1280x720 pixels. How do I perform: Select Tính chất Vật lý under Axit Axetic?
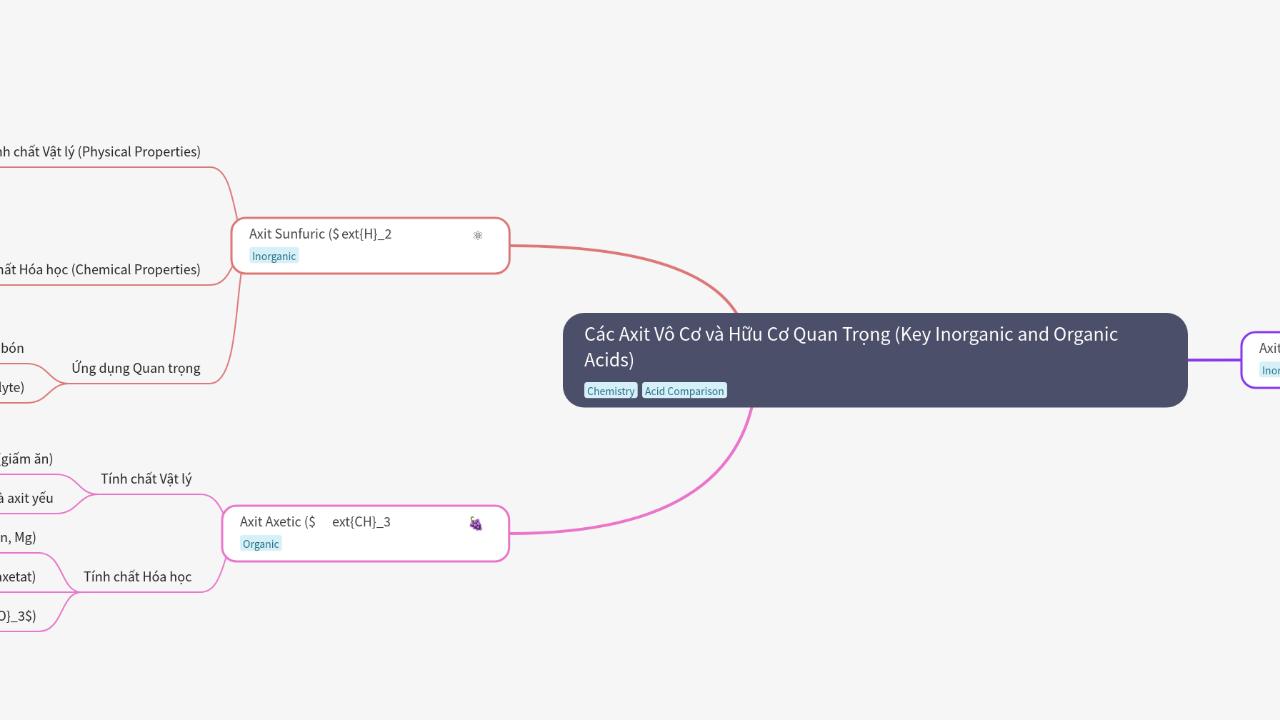146,479
